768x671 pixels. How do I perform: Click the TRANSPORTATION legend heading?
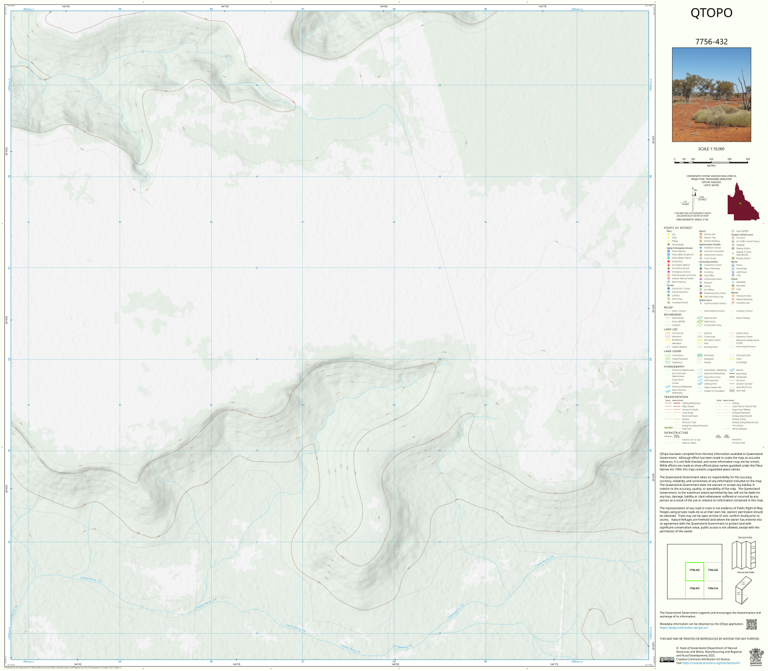click(x=676, y=397)
